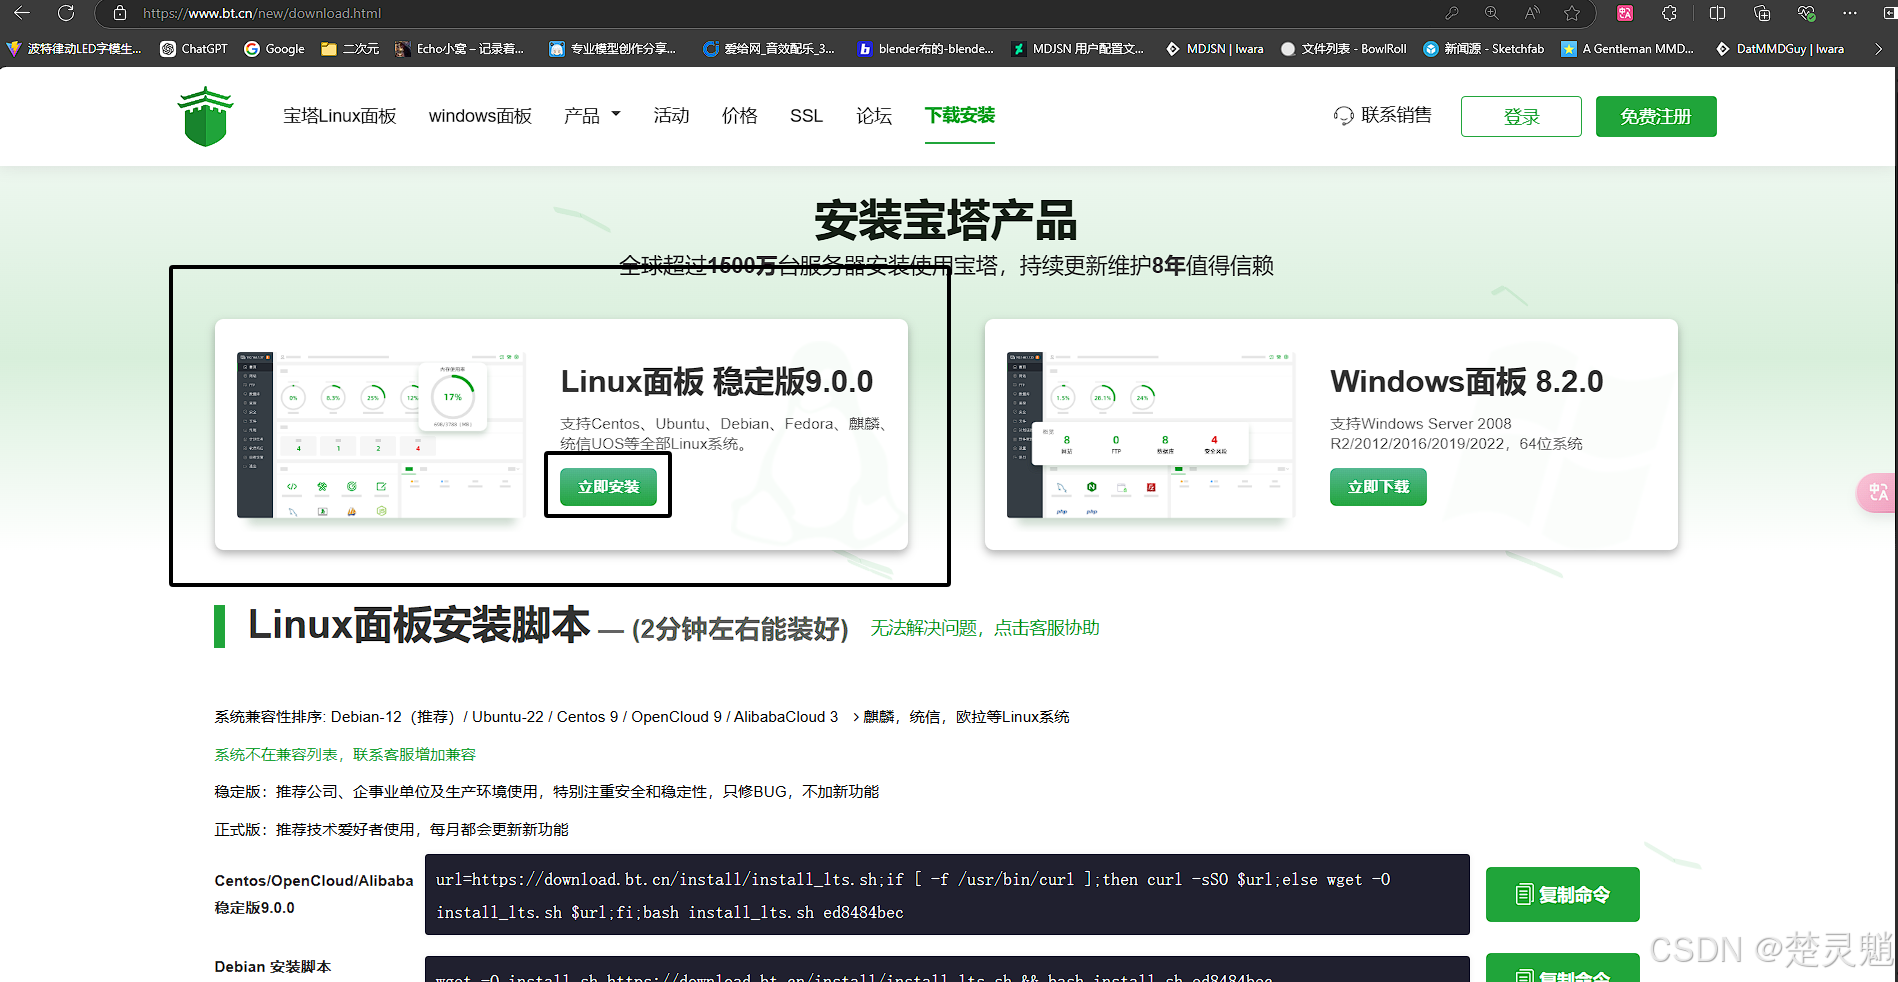Open the Extensions puzzle icon
This screenshot has width=1898, height=982.
coord(1669,13)
